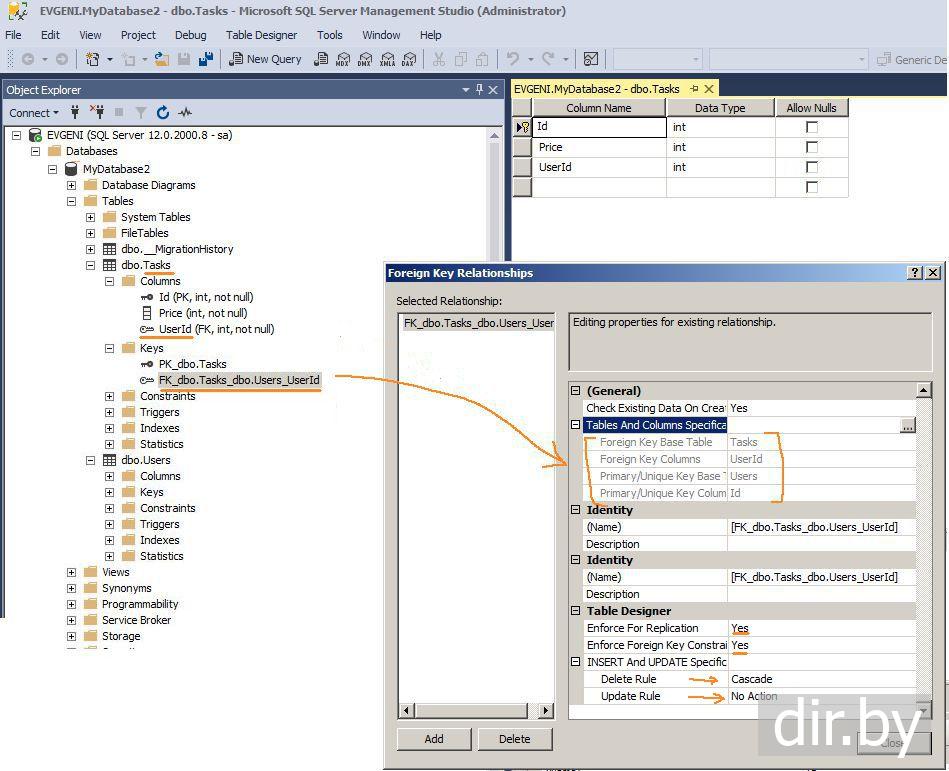
Task: Click the Add button in Foreign Key Relationships
Action: 433,739
